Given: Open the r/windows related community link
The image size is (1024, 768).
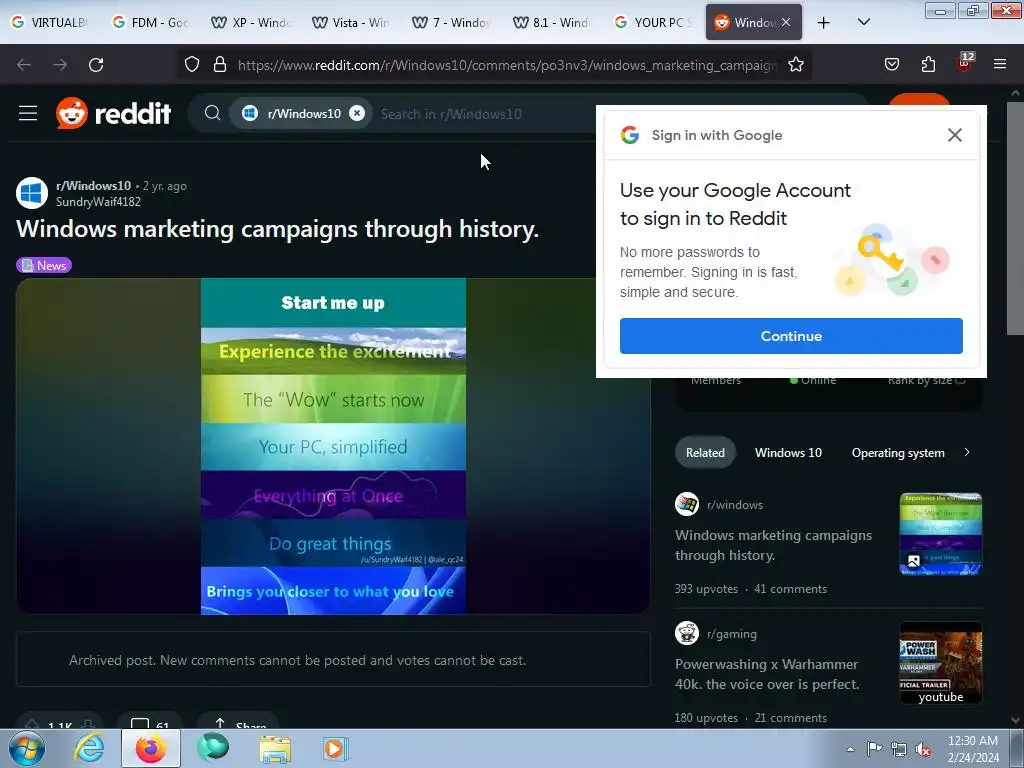Looking at the screenshot, I should 735,505.
